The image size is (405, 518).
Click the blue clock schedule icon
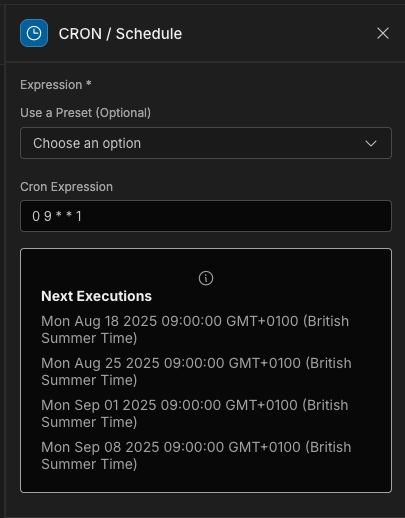34,33
